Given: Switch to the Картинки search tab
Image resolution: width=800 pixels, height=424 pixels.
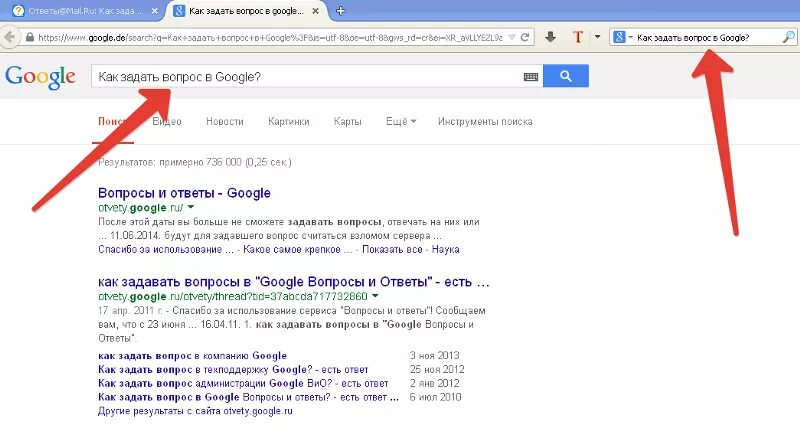Looking at the screenshot, I should click(288, 121).
